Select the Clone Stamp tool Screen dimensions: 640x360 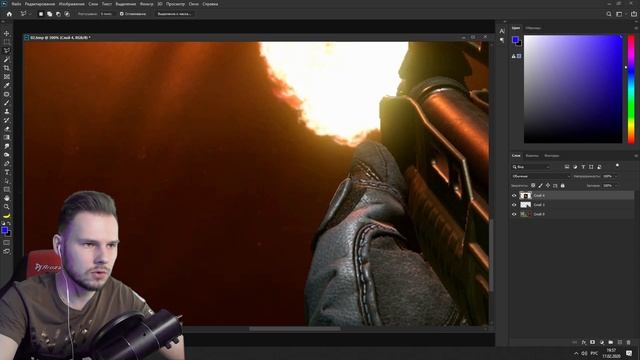[7, 111]
